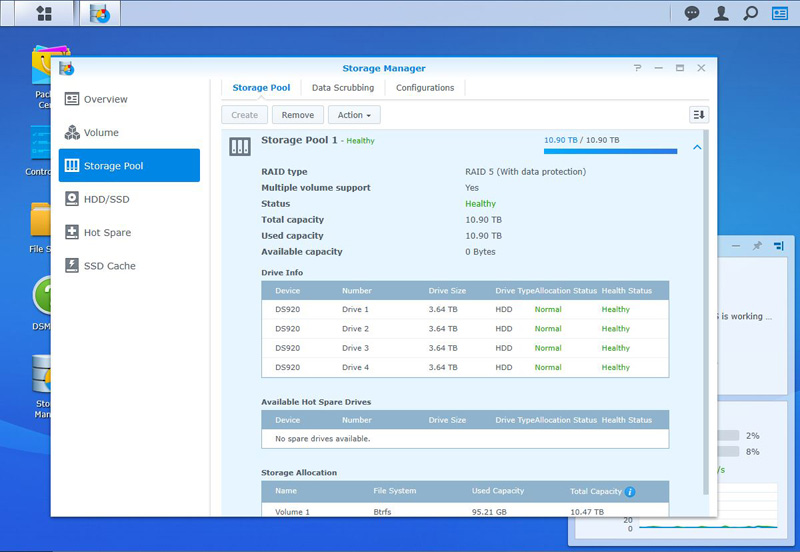The image size is (800, 552).
Task: Click the Storage Manager help question mark
Action: 638,68
